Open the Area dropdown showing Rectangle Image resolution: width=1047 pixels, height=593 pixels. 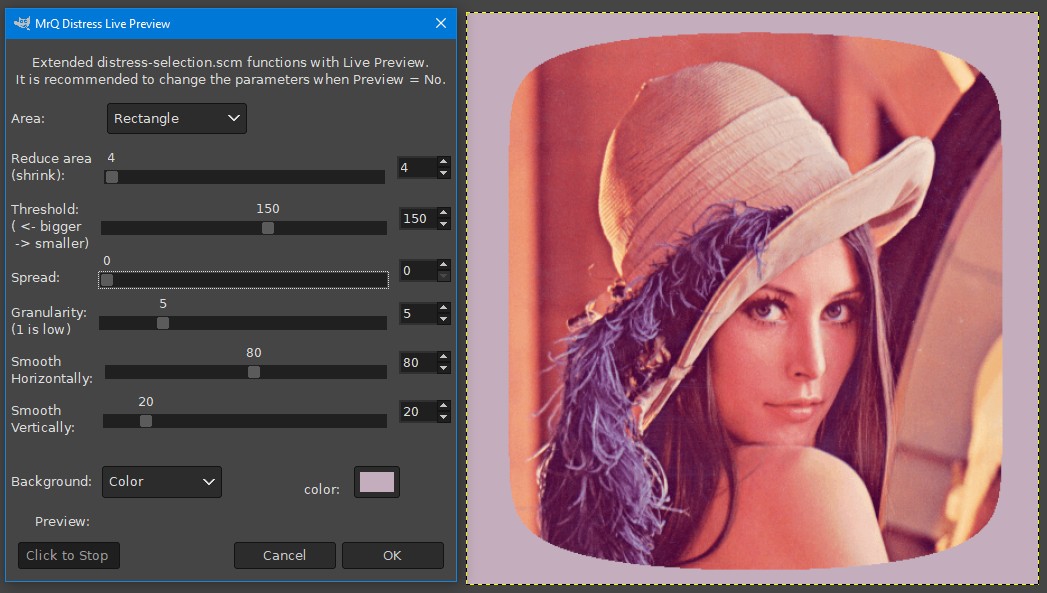coord(176,118)
